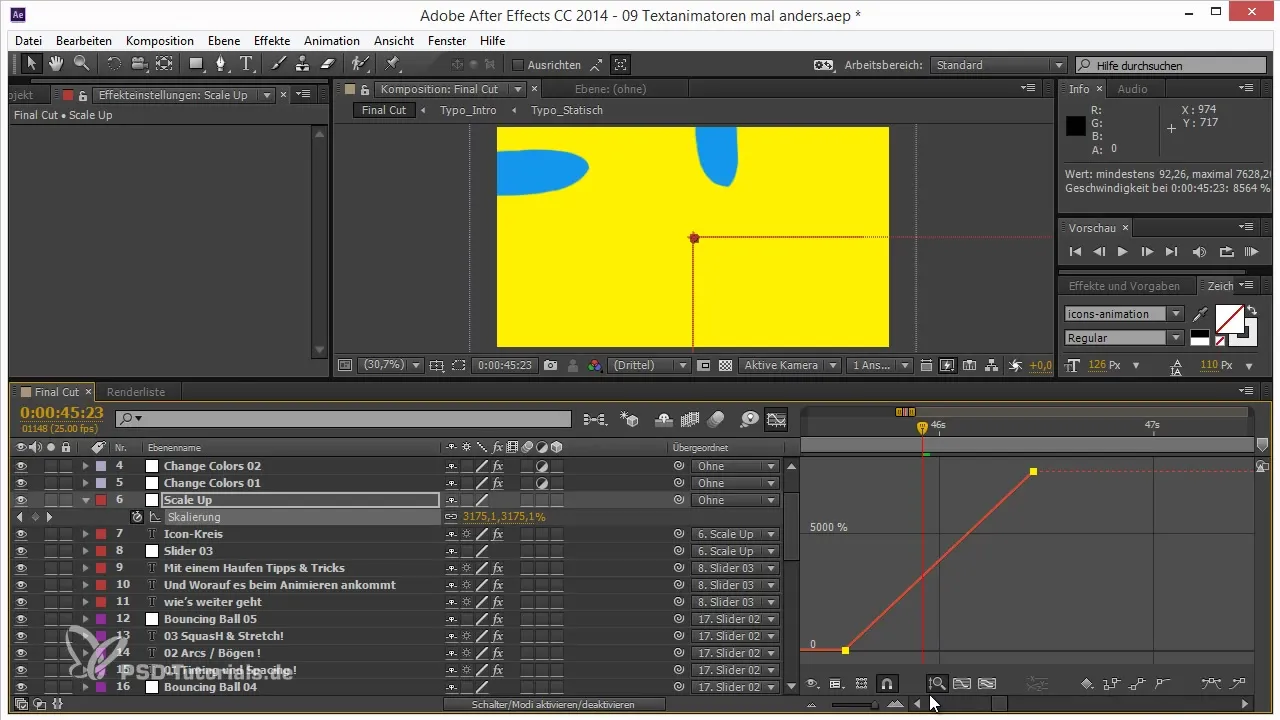The image size is (1280, 720).
Task: Click the Hilfe durchsuchen search field
Action: (1172, 65)
